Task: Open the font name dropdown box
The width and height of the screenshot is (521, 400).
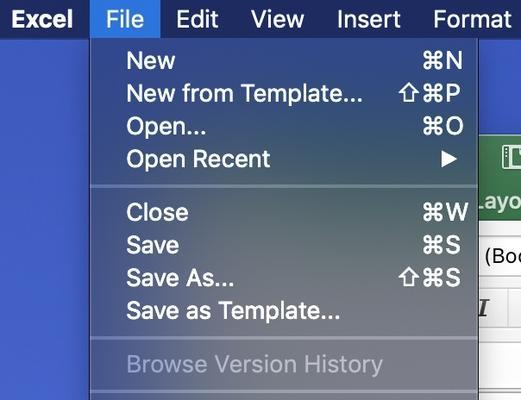Action: 502,256
